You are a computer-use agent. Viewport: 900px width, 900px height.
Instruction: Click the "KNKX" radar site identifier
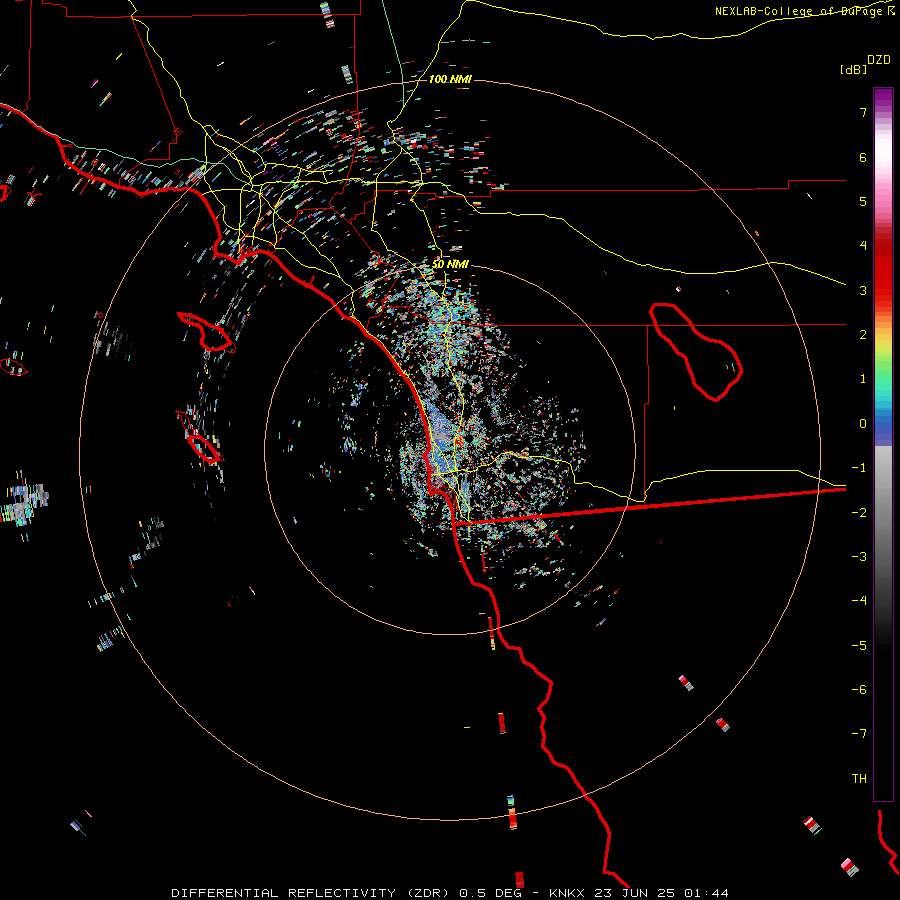tap(567, 893)
